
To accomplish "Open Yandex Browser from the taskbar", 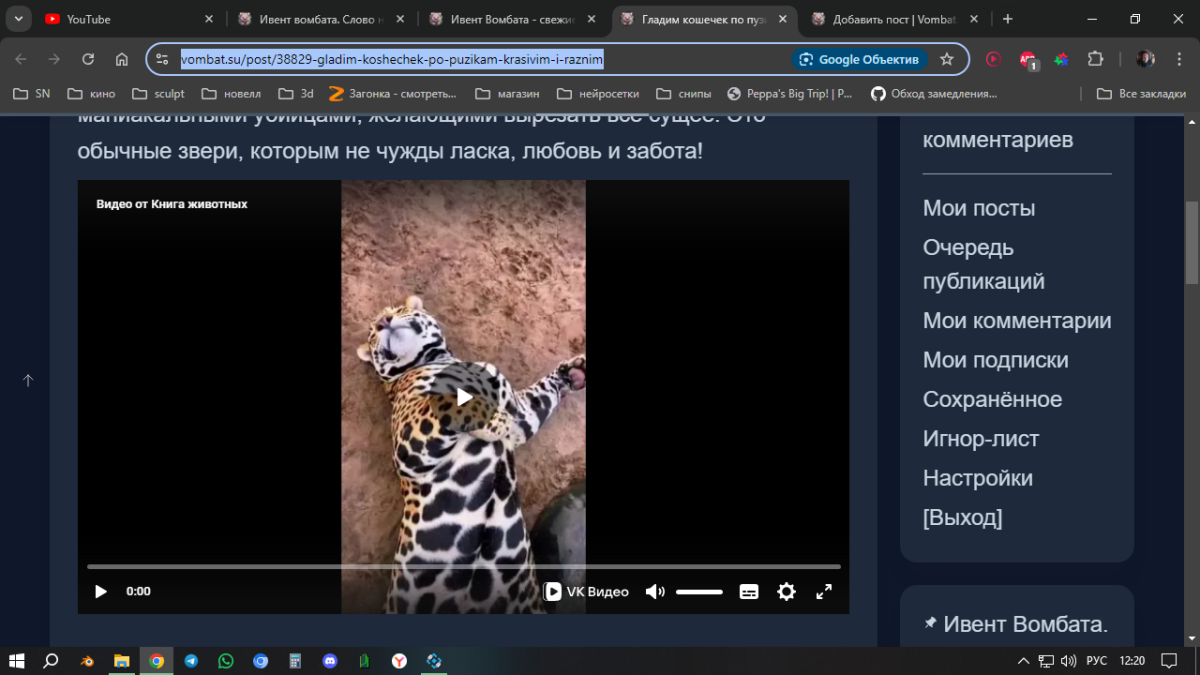I will tap(399, 661).
